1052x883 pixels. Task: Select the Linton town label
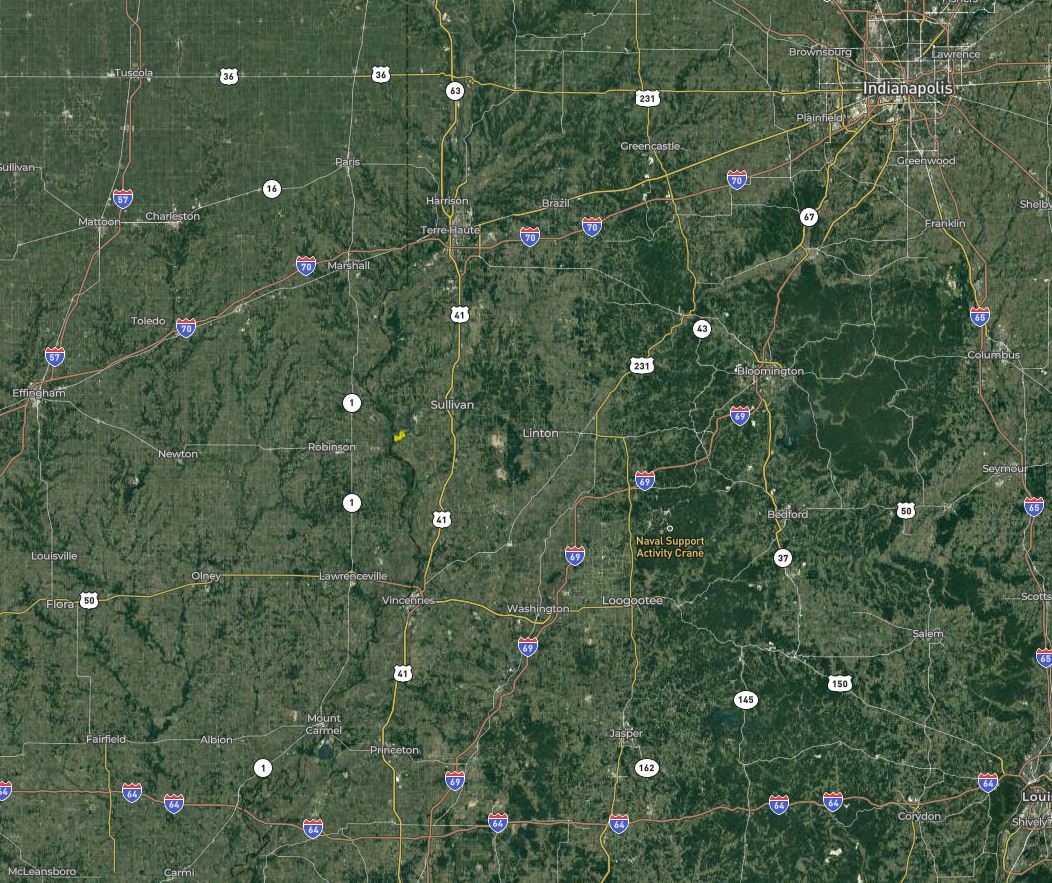click(x=540, y=433)
